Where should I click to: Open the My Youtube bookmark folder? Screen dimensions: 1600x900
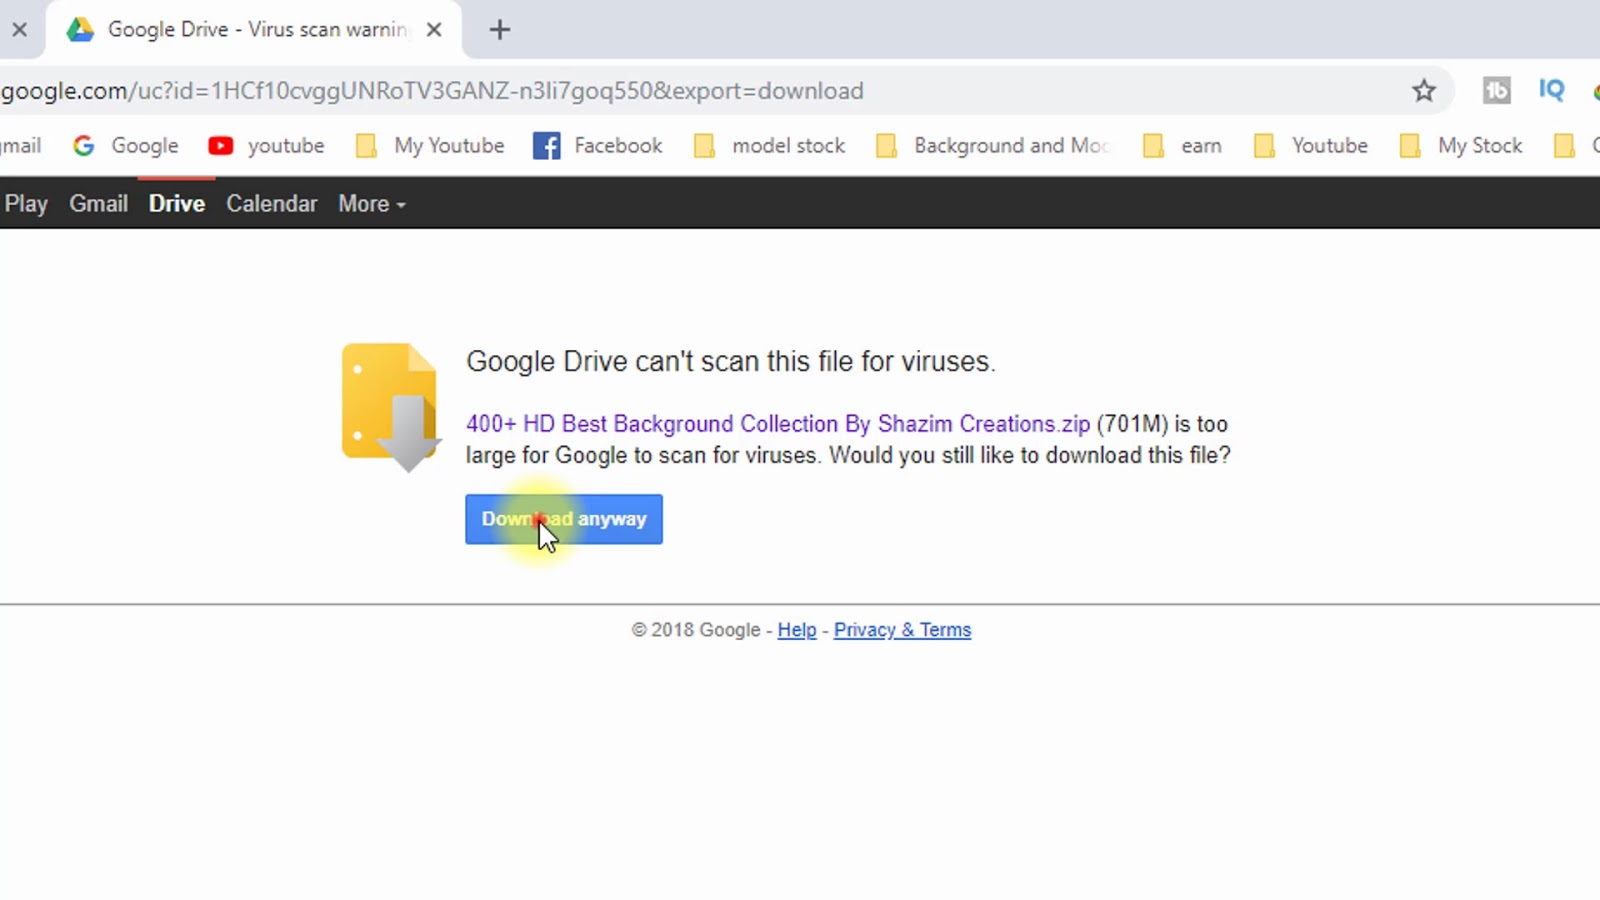coord(430,146)
